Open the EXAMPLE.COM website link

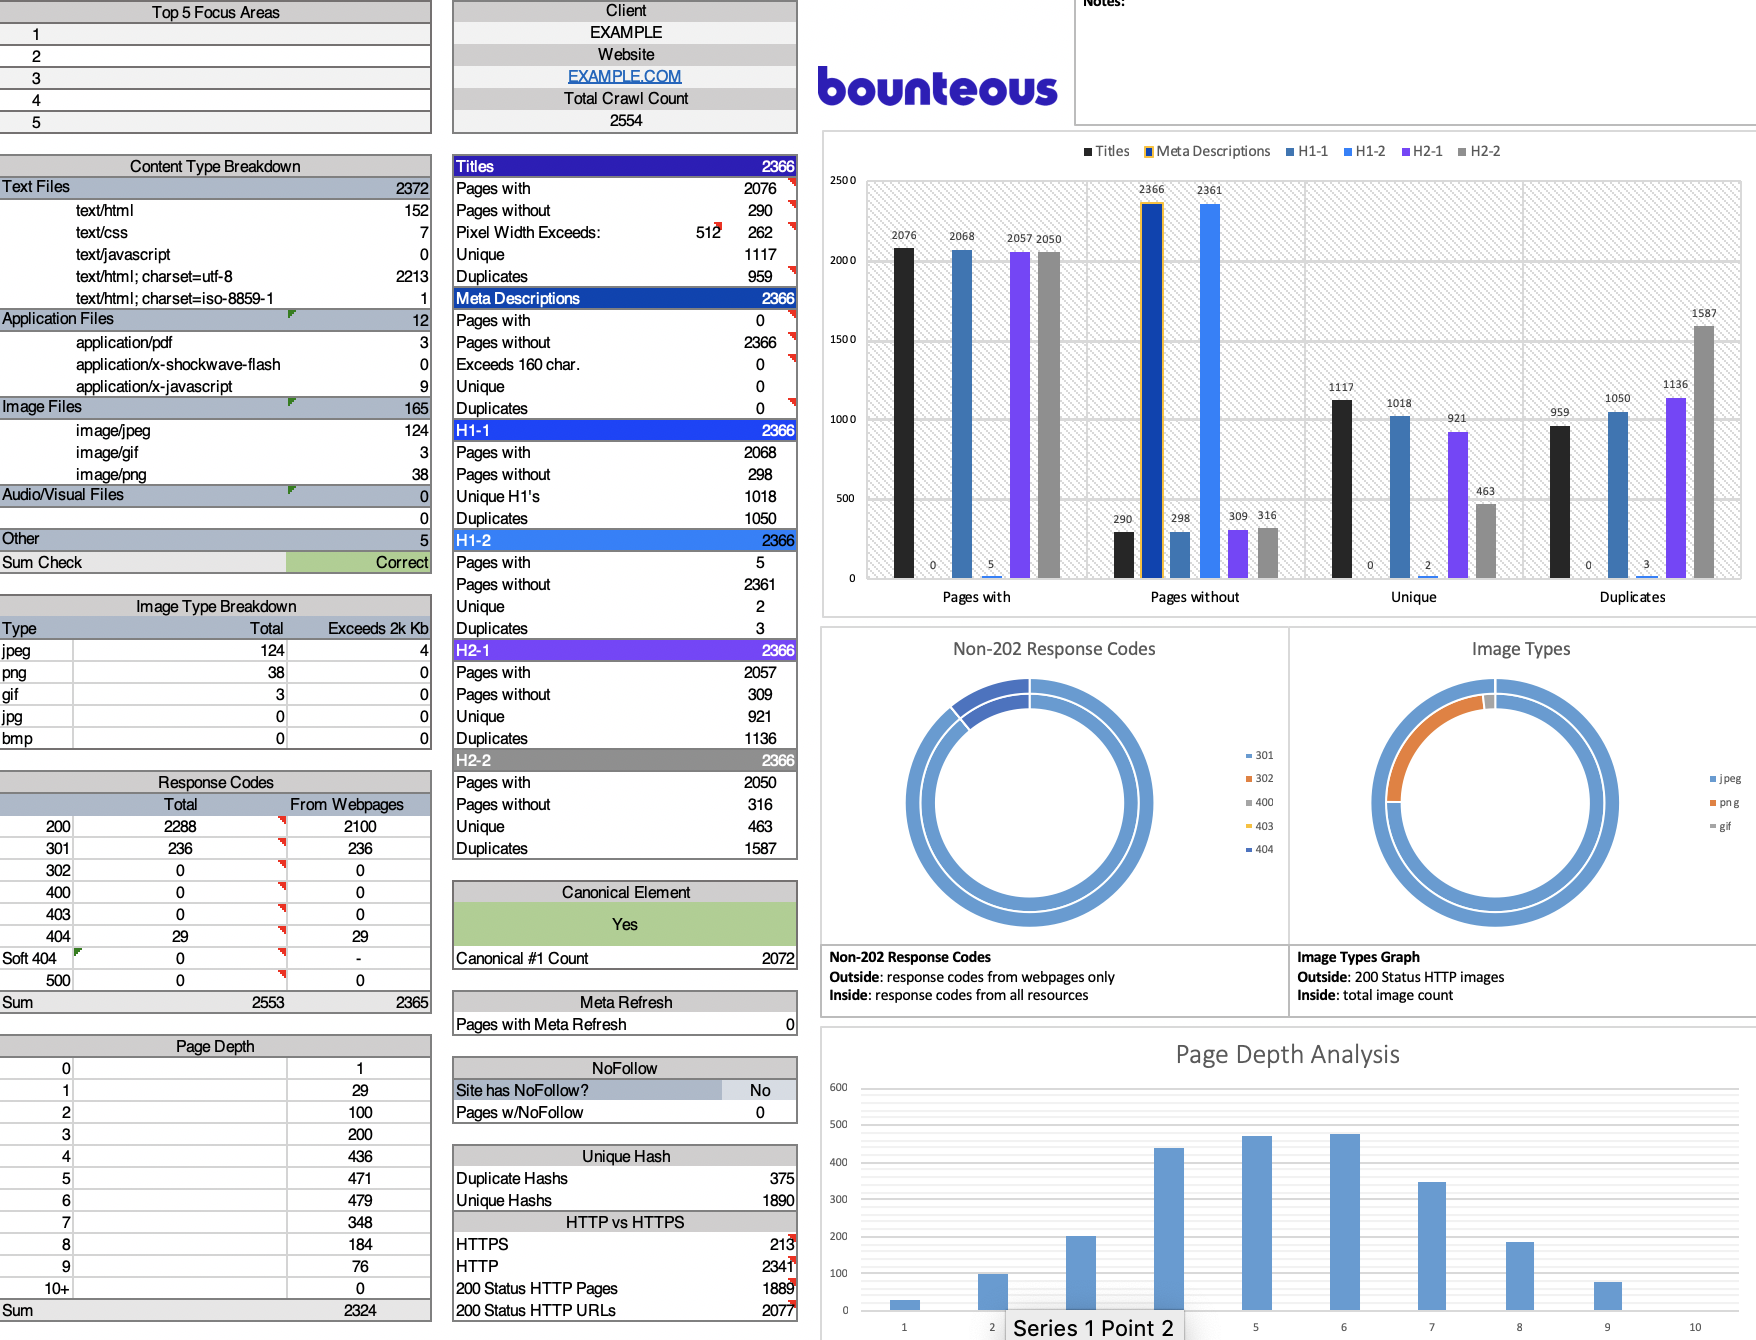tap(625, 76)
